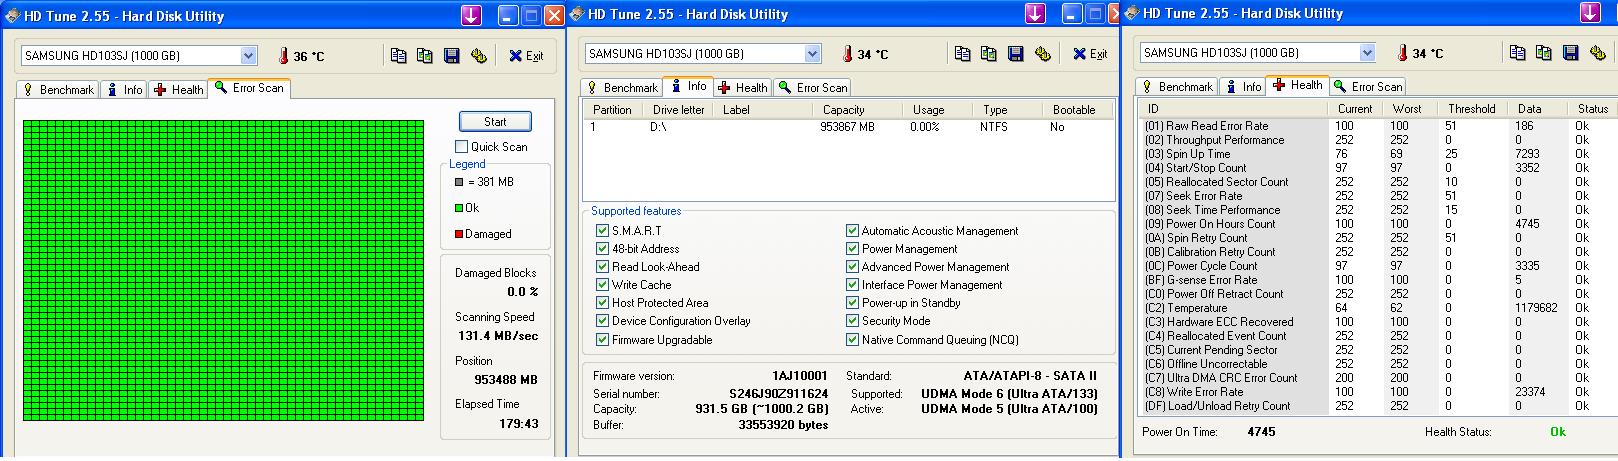Toggle Native Command Queuing (NCQ) checkbox

[x=852, y=339]
